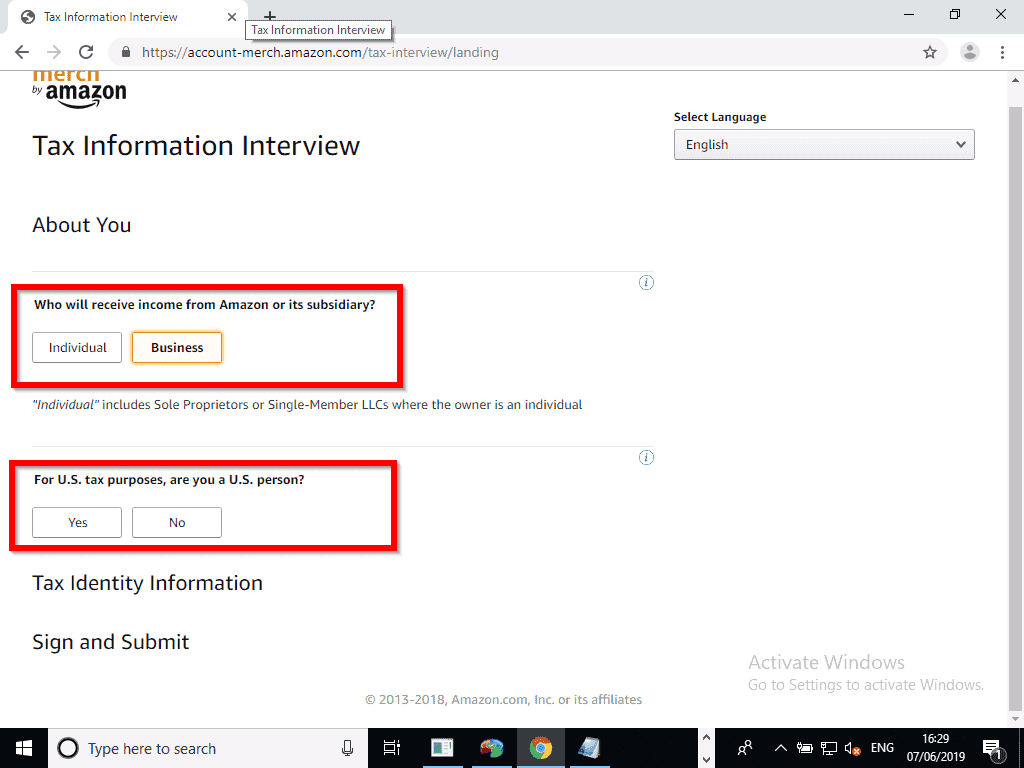The height and width of the screenshot is (768, 1024).
Task: Open the notification center icon
Action: tap(992, 748)
